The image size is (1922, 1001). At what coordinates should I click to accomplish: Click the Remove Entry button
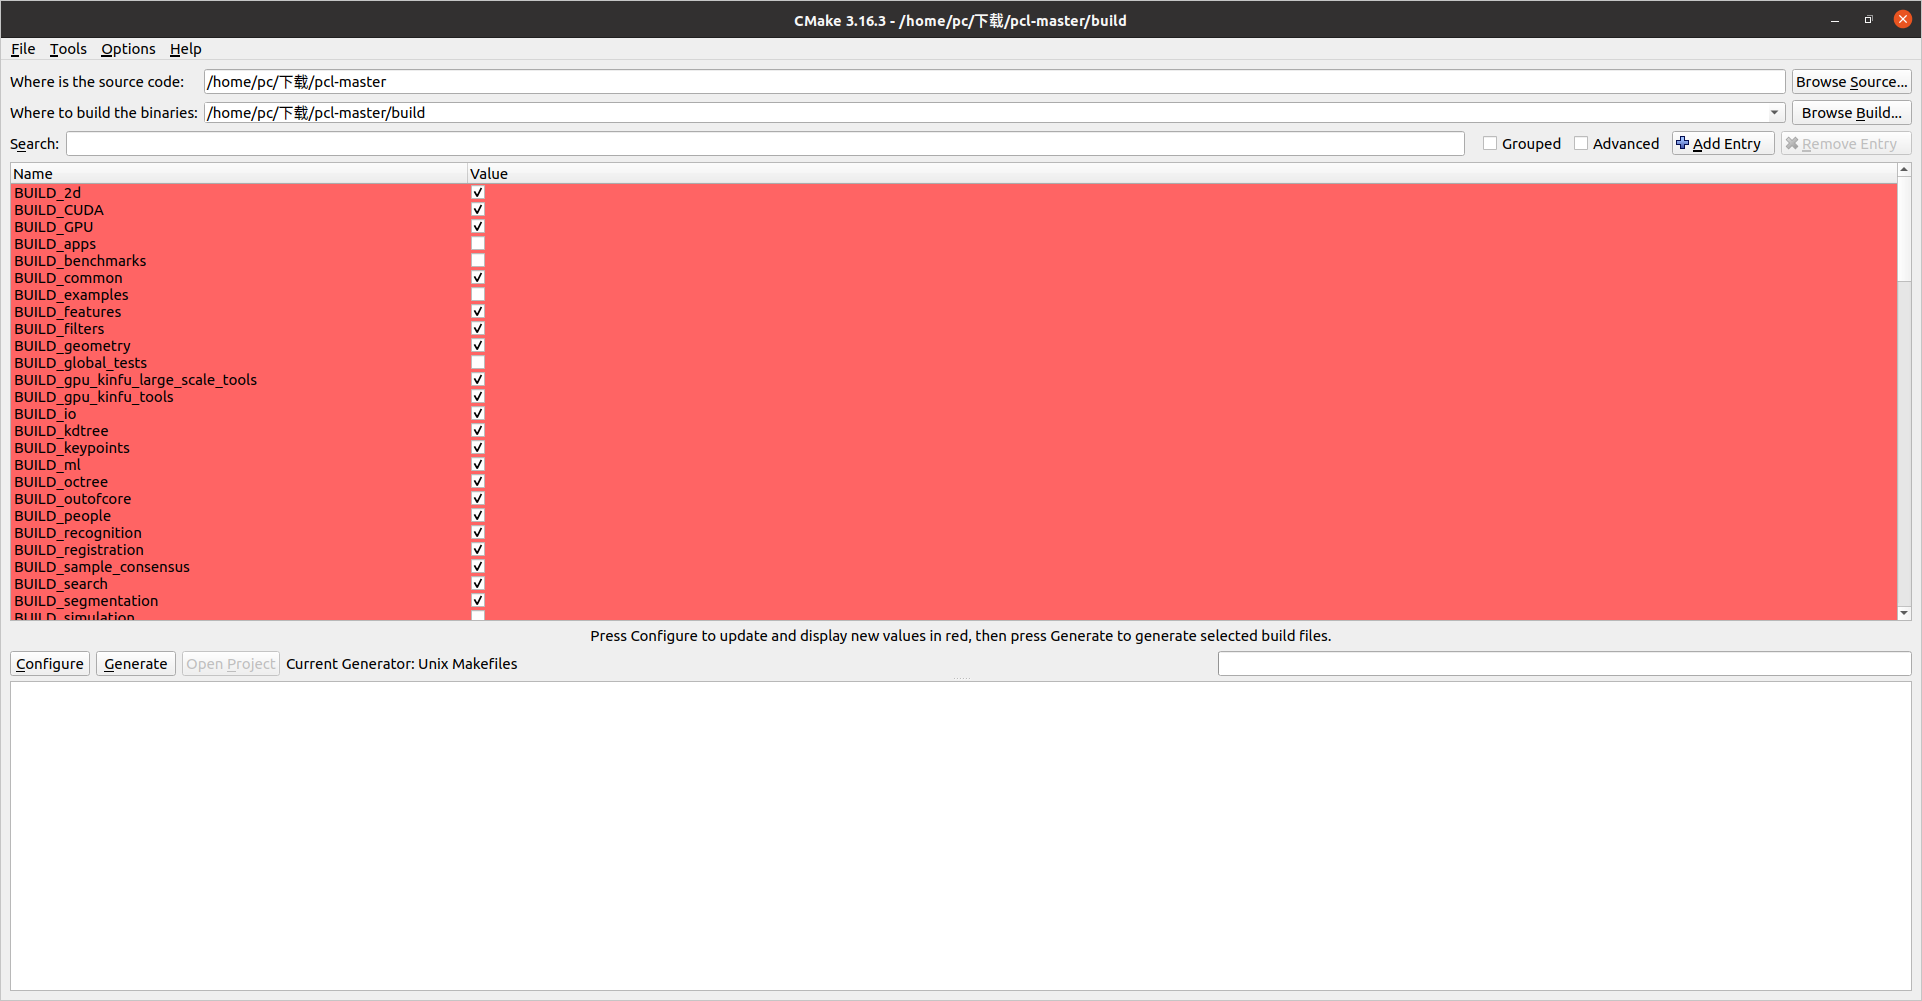point(1846,144)
